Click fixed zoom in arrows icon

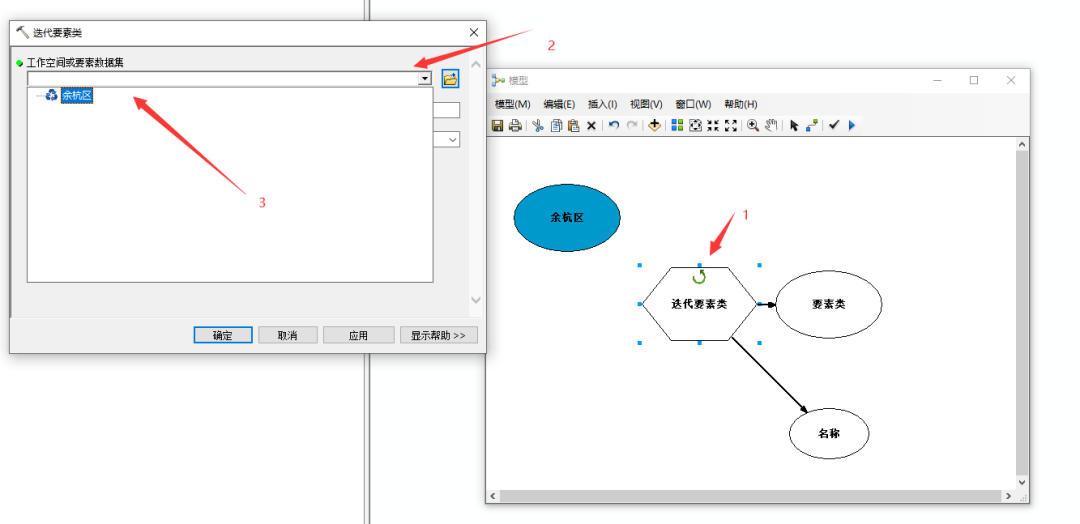coord(713,125)
